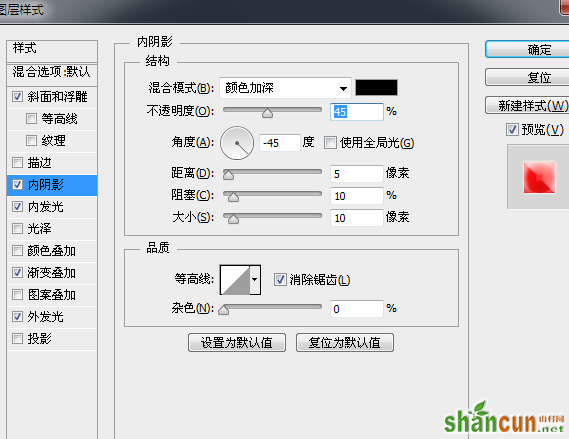Click the black shadow color swatch
The image size is (569, 439).
[x=376, y=88]
